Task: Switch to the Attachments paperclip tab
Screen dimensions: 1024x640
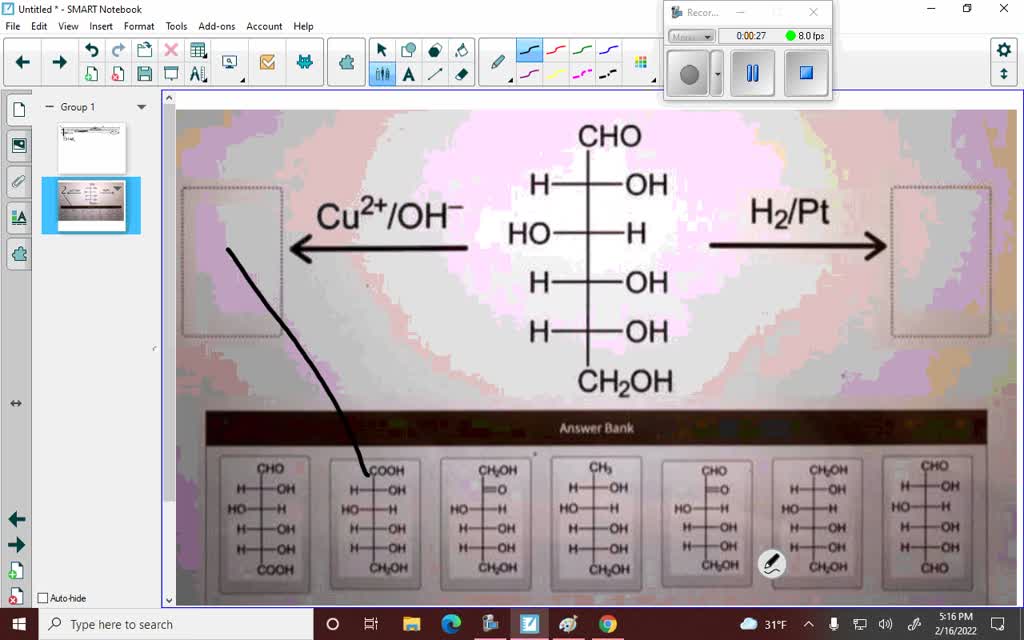Action: [19, 181]
